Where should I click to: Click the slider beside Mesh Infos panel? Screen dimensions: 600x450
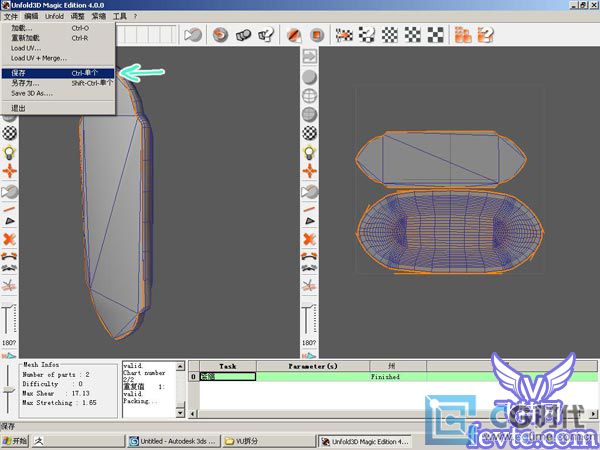click(8, 389)
